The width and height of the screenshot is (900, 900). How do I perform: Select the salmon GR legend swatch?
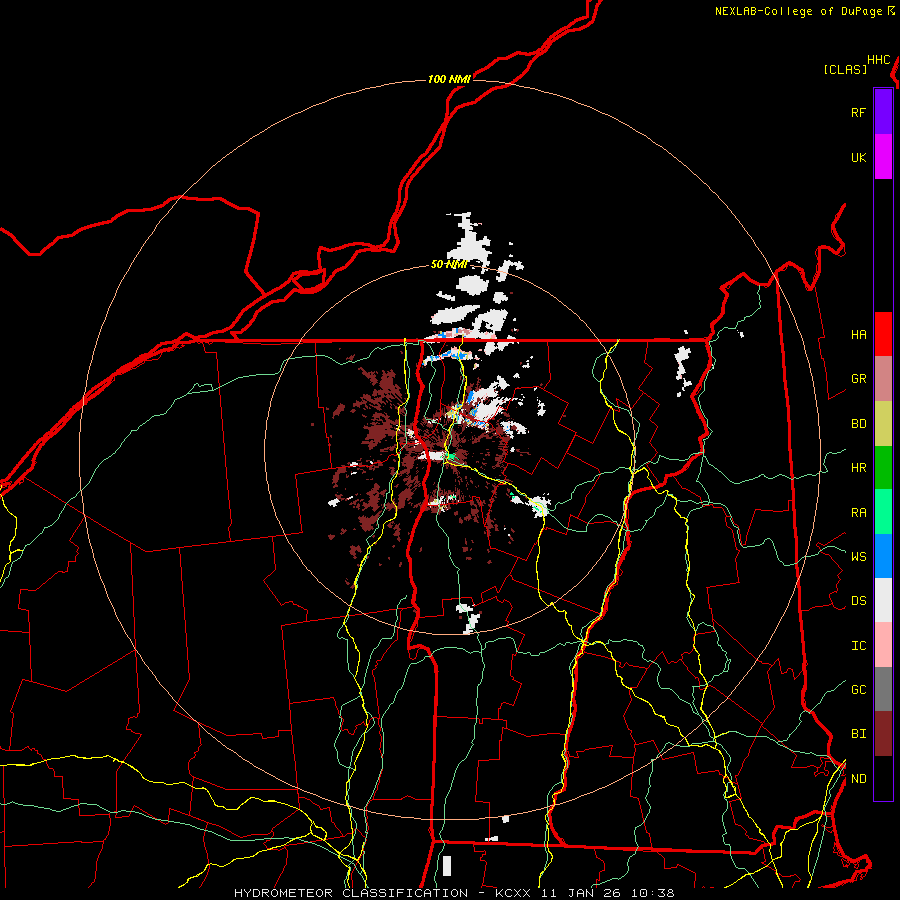tap(883, 379)
